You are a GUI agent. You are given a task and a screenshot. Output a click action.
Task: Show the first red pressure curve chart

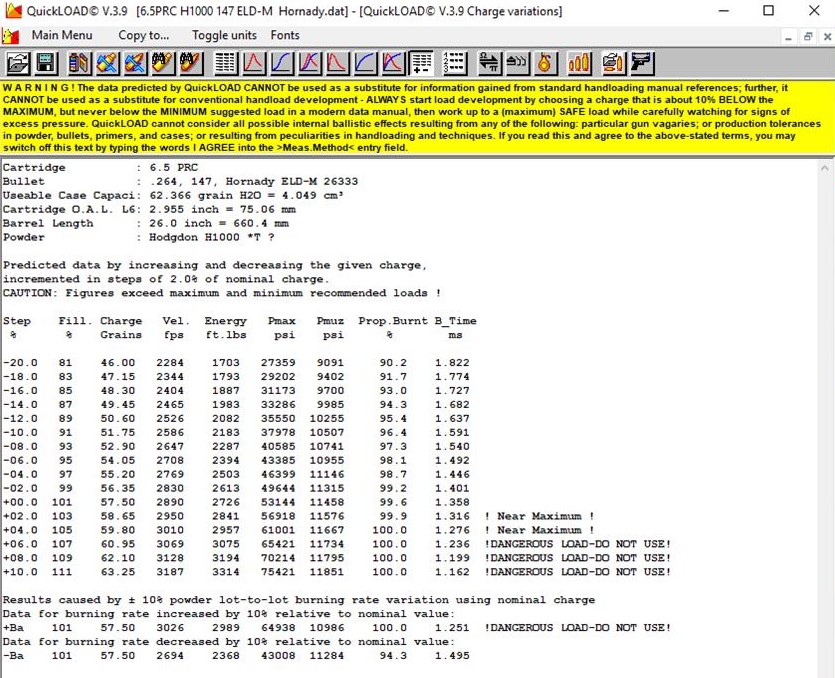(253, 63)
